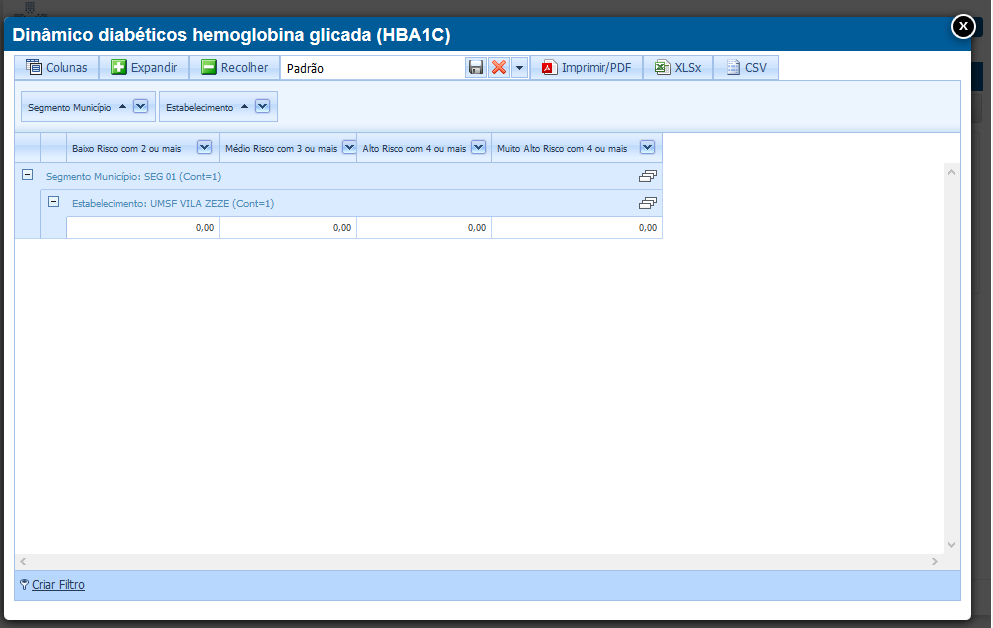993x628 pixels.
Task: Open the Colunas column chooser
Action: click(x=57, y=68)
